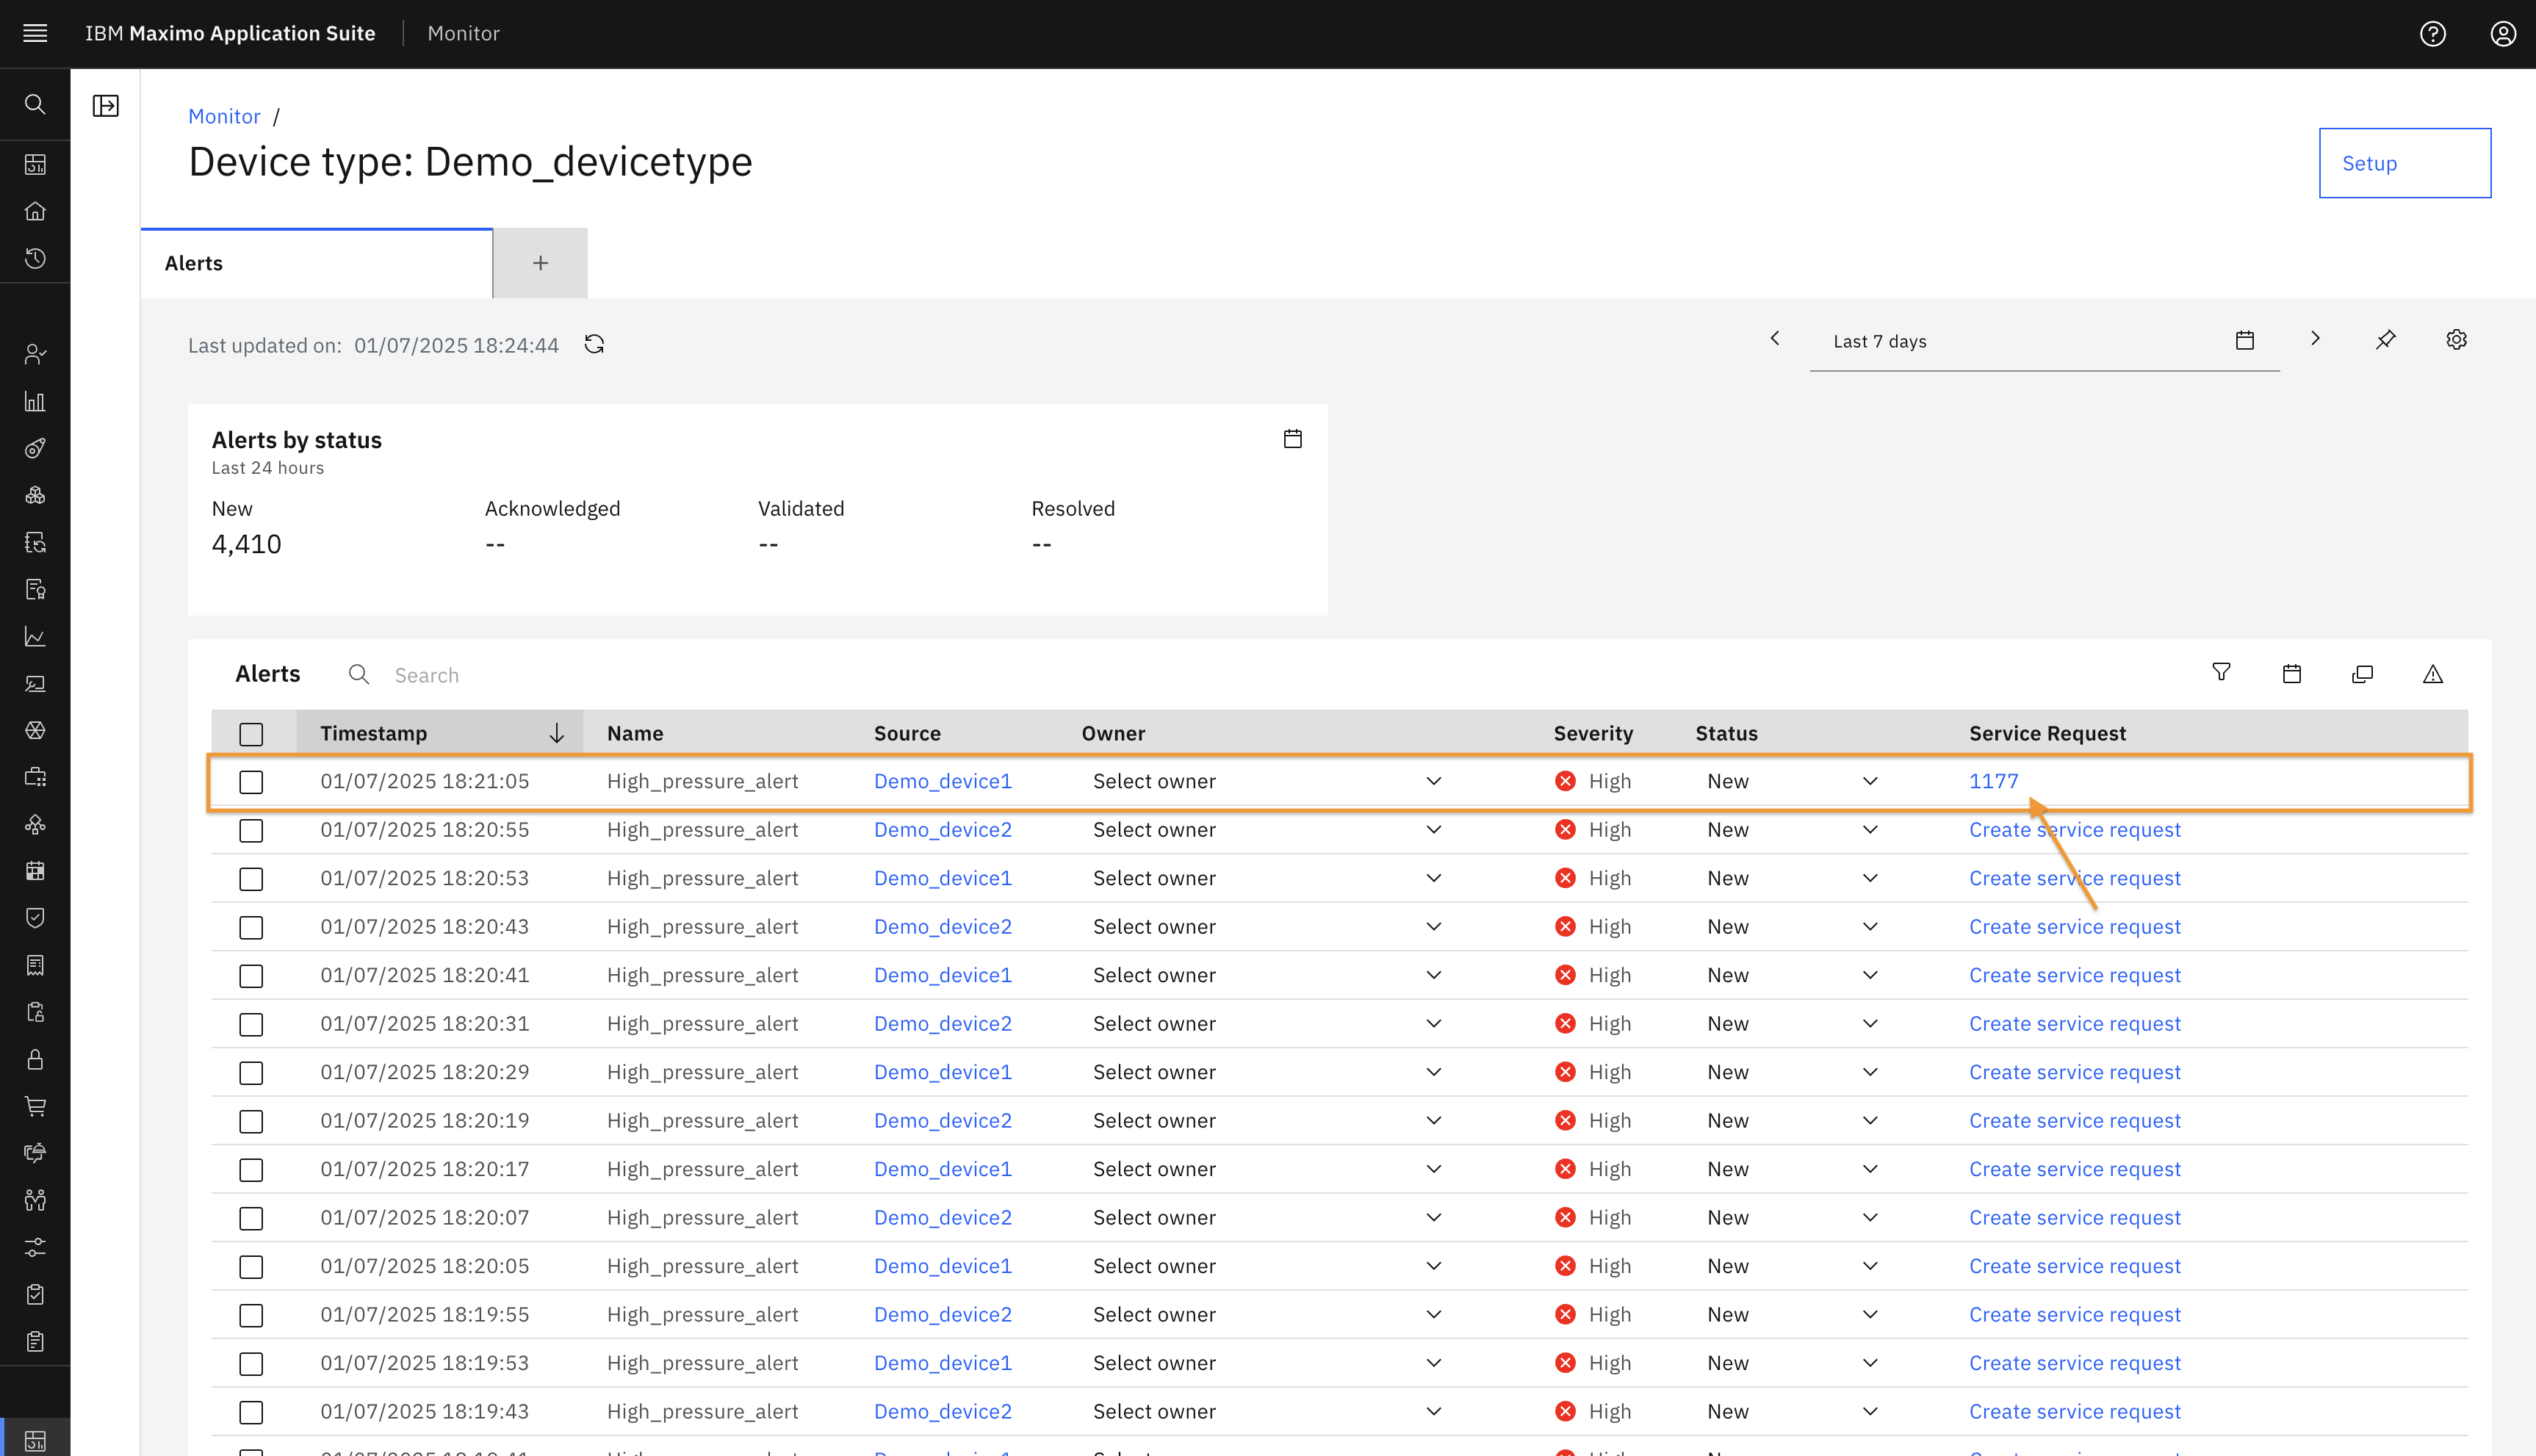2536x1456 pixels.
Task: Click the Severity column header
Action: pos(1593,733)
